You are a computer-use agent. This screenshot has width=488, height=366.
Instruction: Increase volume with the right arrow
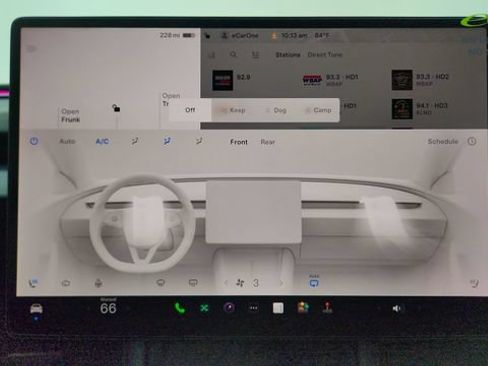(419, 309)
